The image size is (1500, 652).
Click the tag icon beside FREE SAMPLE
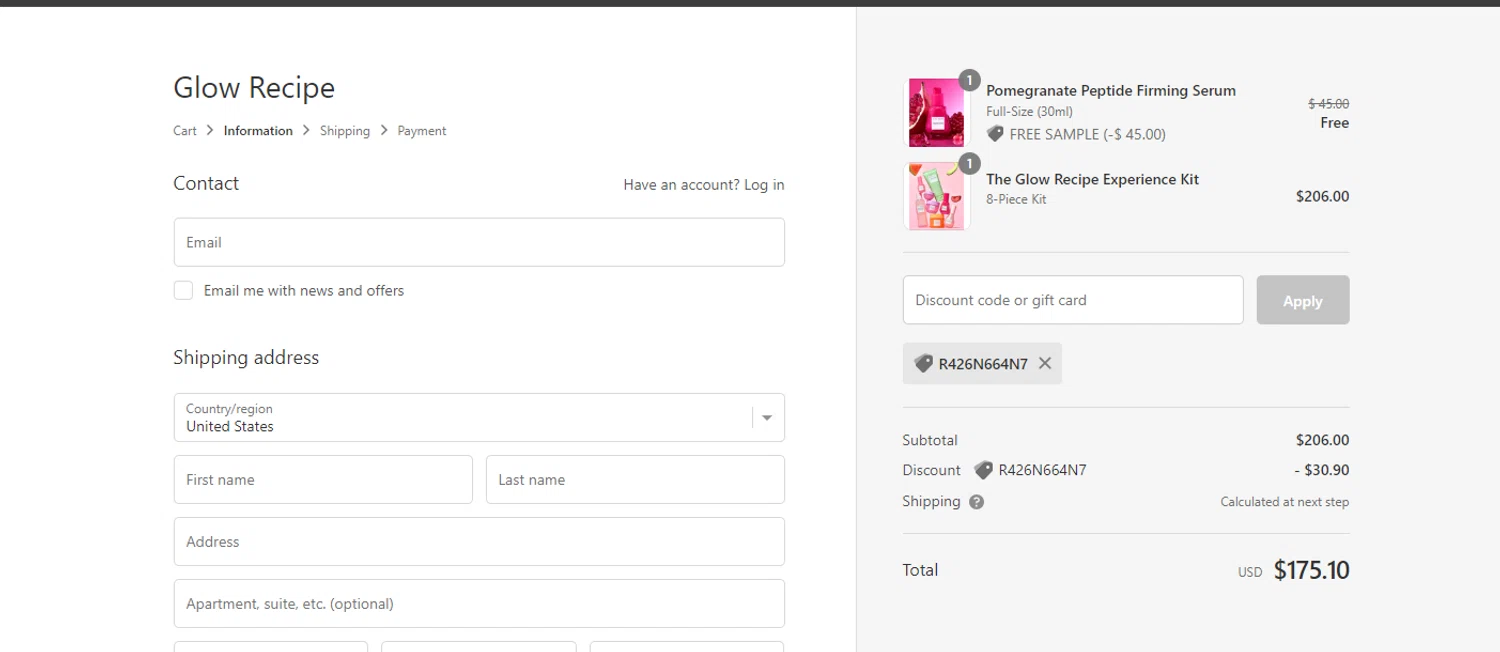[995, 134]
